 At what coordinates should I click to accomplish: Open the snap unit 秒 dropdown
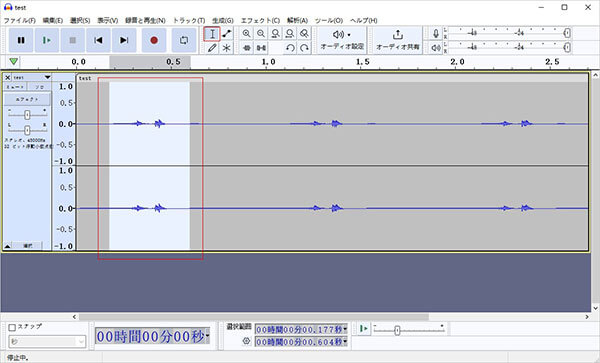(47, 342)
